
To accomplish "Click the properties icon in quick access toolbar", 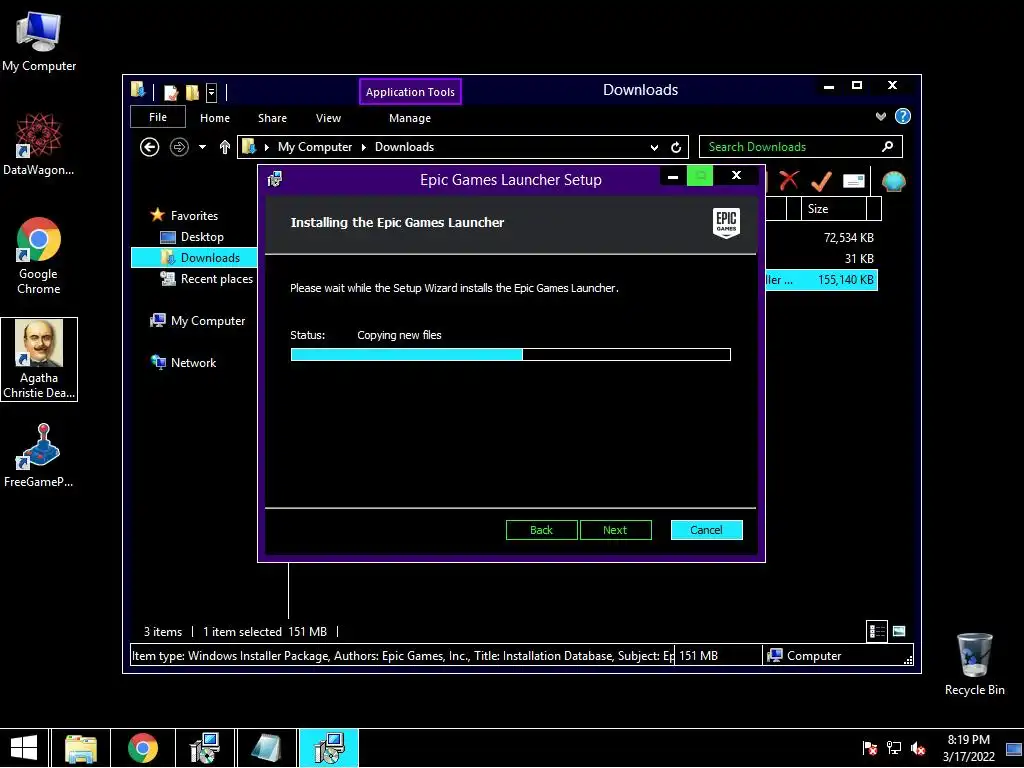I will click(171, 92).
